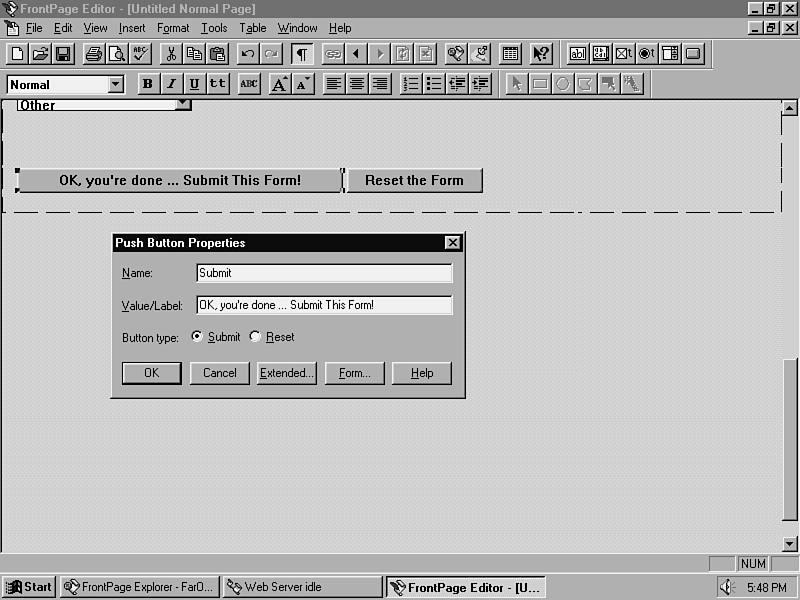Screen dimensions: 800x600
Task: Insert a table using the toolbar icon
Action: (x=510, y=54)
